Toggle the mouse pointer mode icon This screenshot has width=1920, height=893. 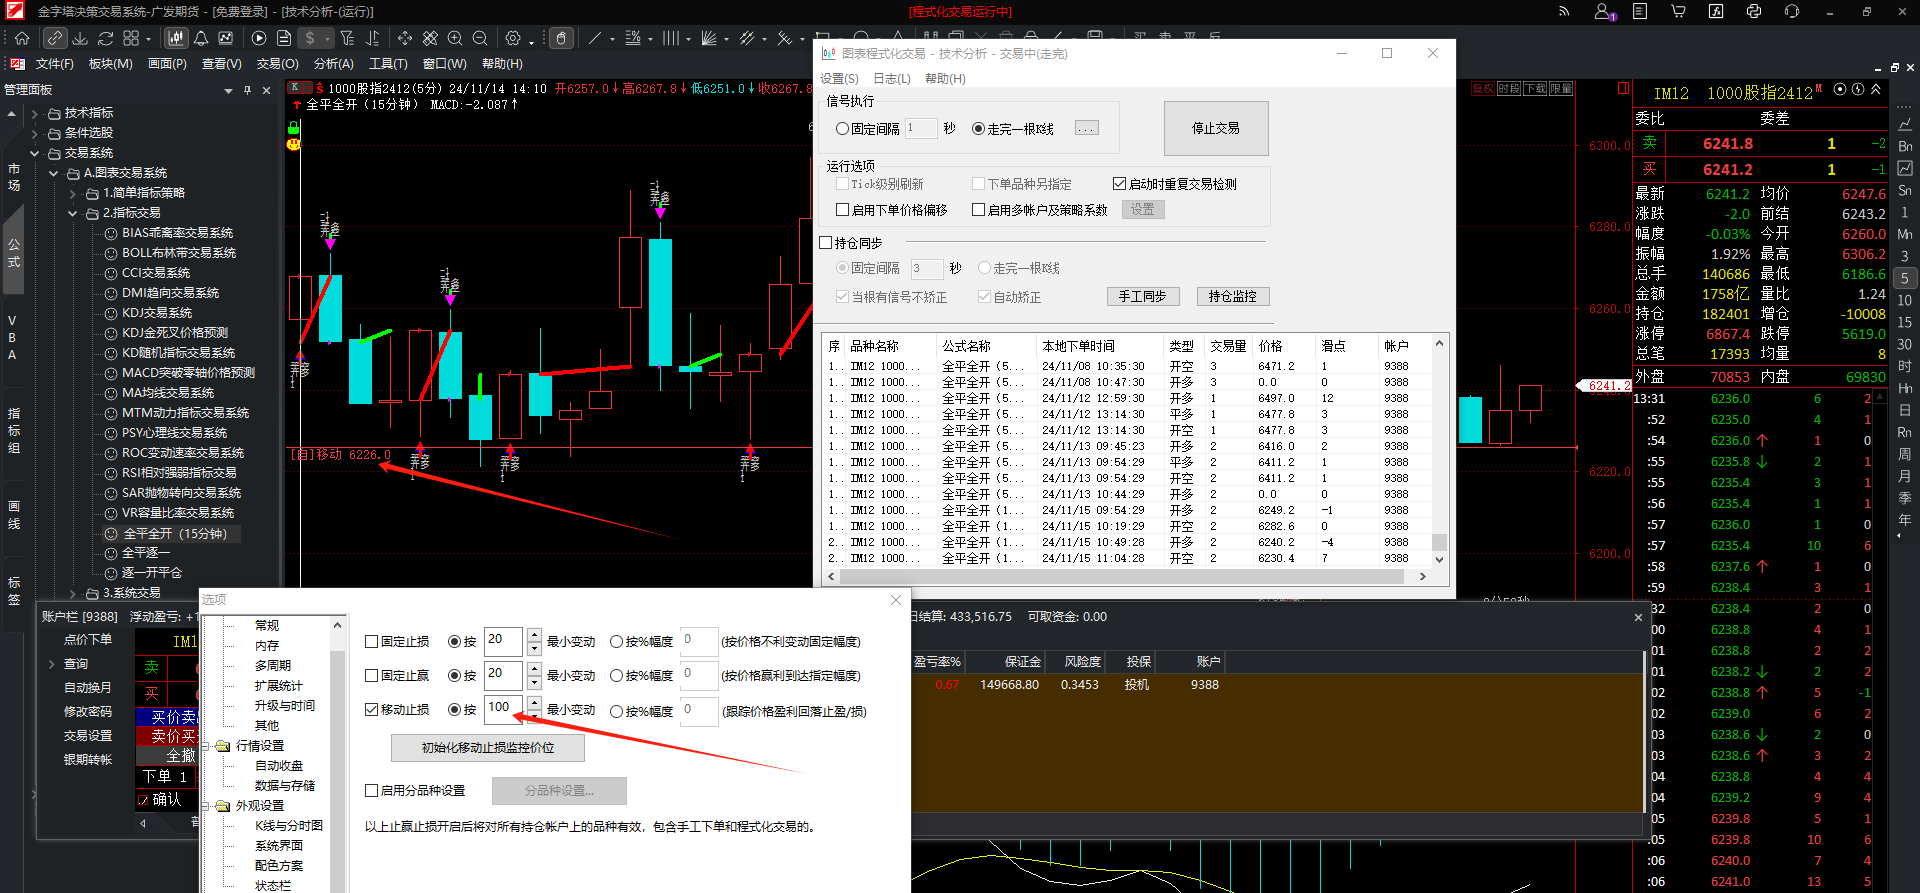[x=562, y=38]
